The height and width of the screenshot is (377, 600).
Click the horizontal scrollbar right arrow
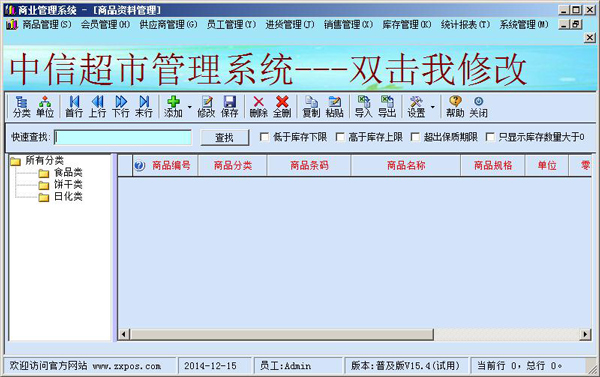pos(585,334)
